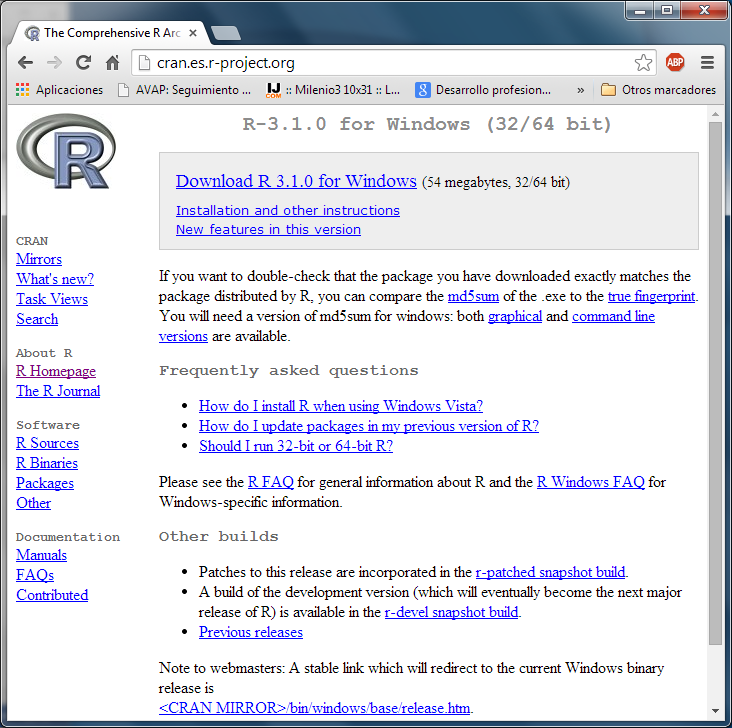Go back with the browser back arrow

(25, 63)
